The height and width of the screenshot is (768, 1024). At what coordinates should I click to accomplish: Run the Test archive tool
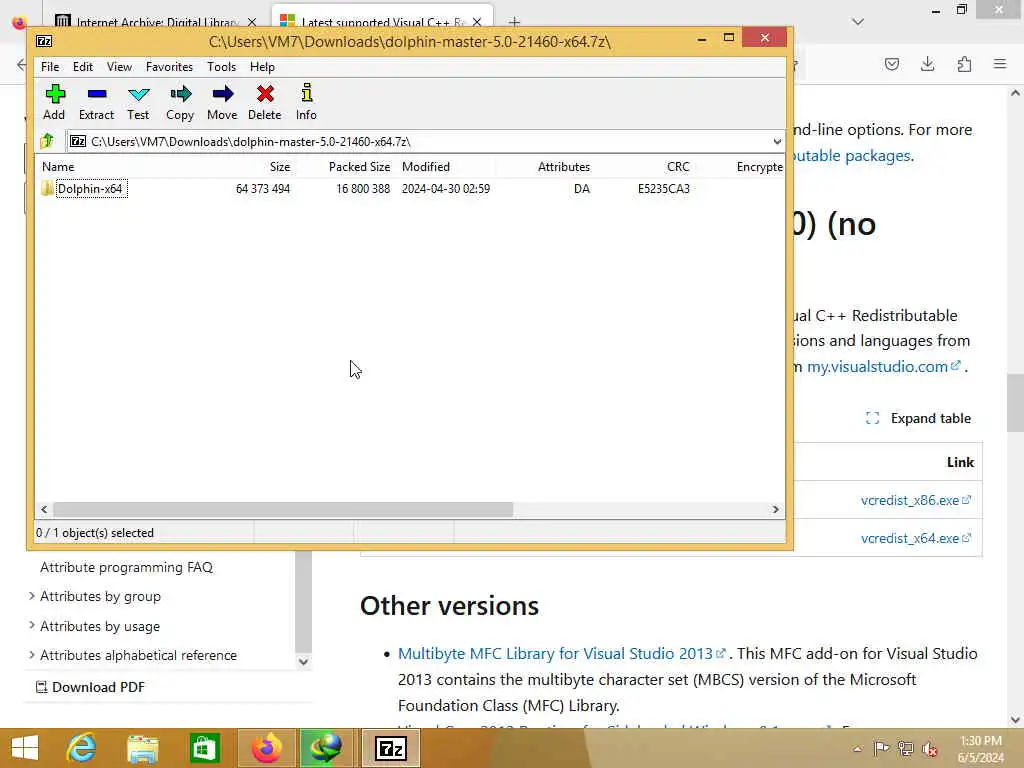click(x=138, y=102)
